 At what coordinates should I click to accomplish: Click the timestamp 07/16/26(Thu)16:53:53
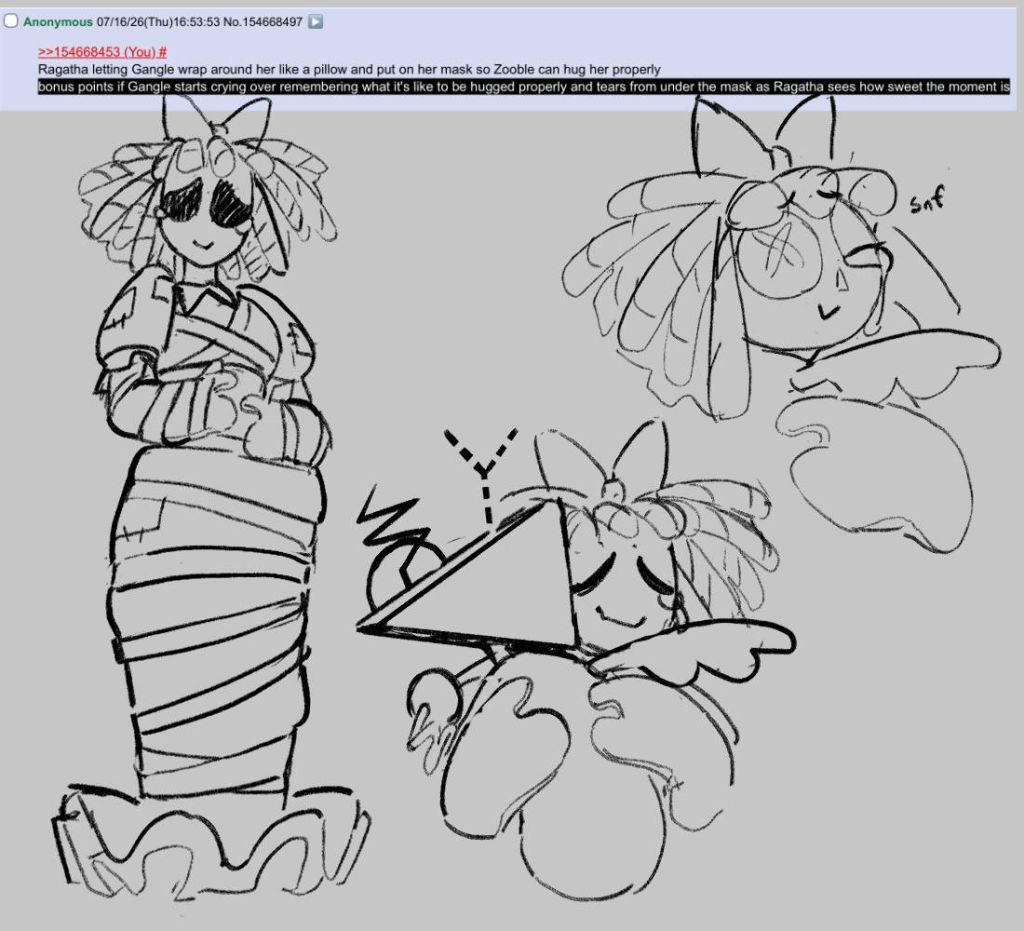tap(158, 22)
